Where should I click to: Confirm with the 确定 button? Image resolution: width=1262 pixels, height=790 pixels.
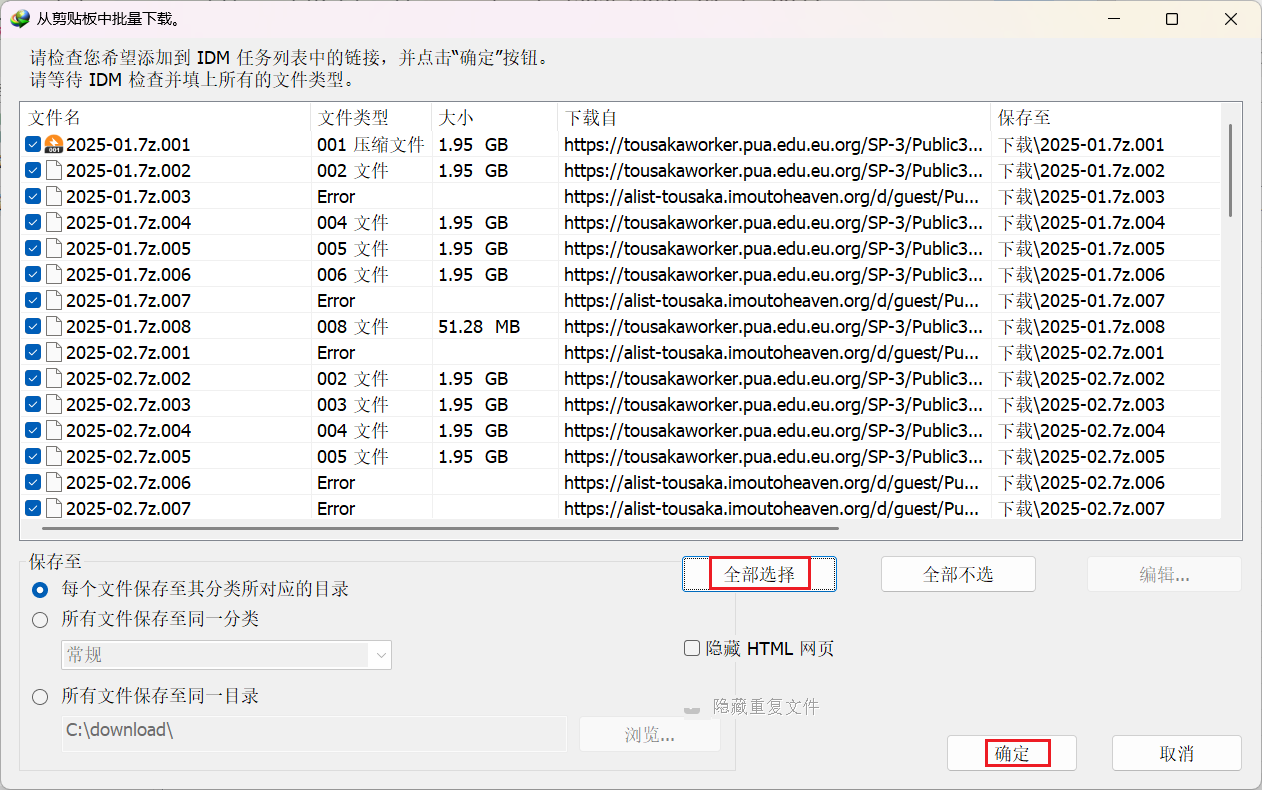tap(1012, 753)
